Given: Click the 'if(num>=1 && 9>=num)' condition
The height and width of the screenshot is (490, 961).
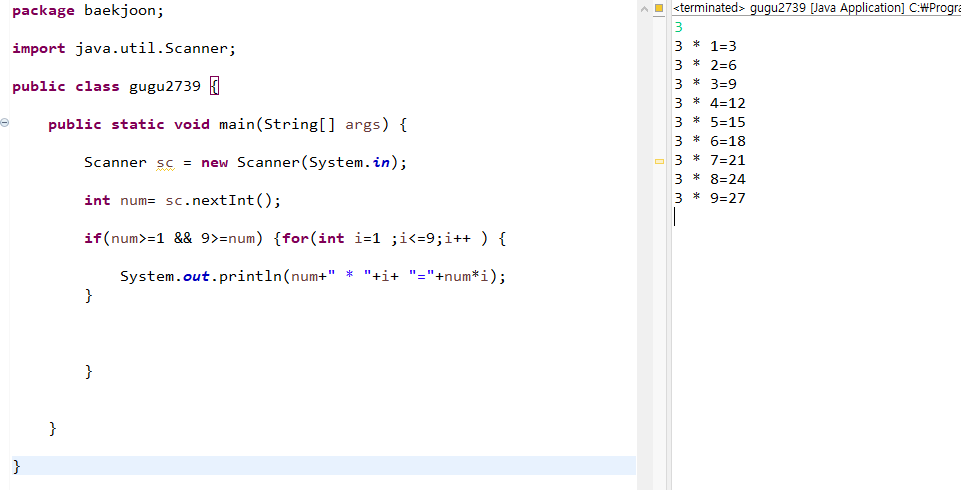Looking at the screenshot, I should point(173,238).
